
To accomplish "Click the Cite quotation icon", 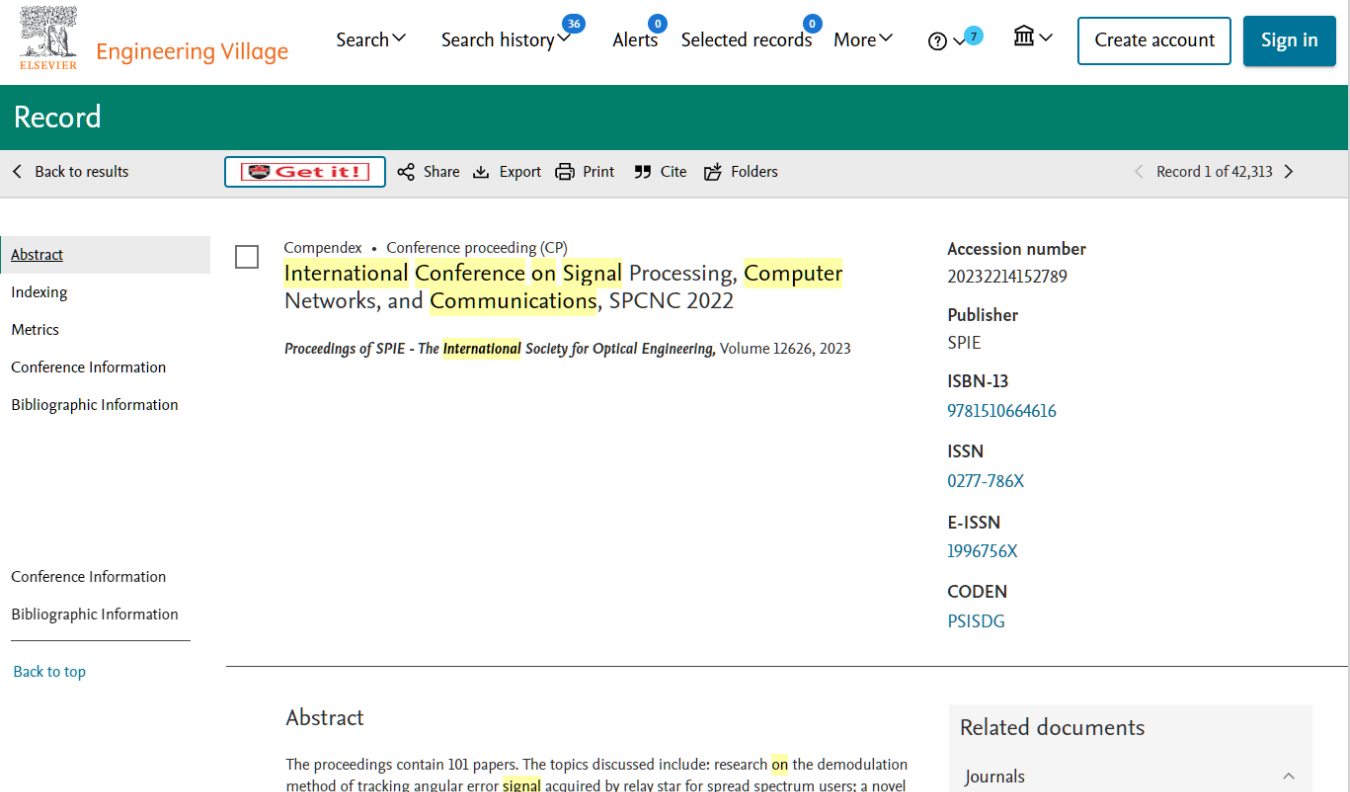I will click(x=643, y=172).
